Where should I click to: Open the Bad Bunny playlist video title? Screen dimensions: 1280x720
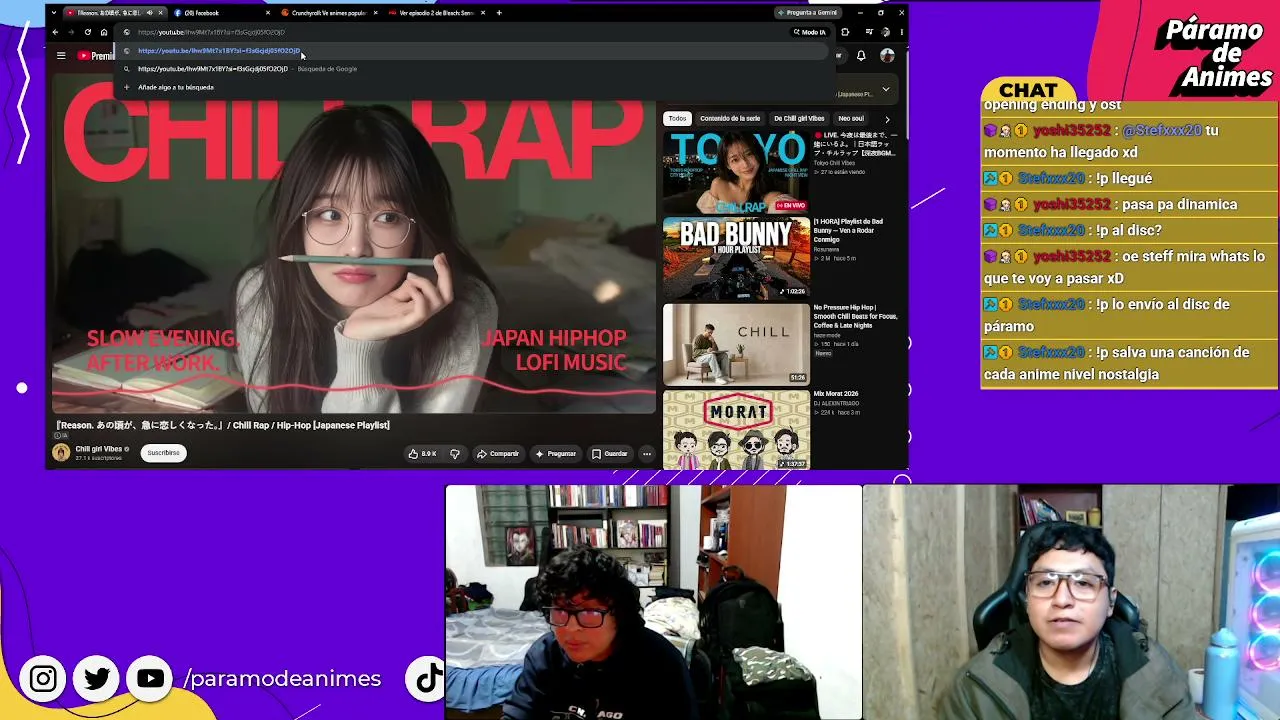click(x=848, y=230)
